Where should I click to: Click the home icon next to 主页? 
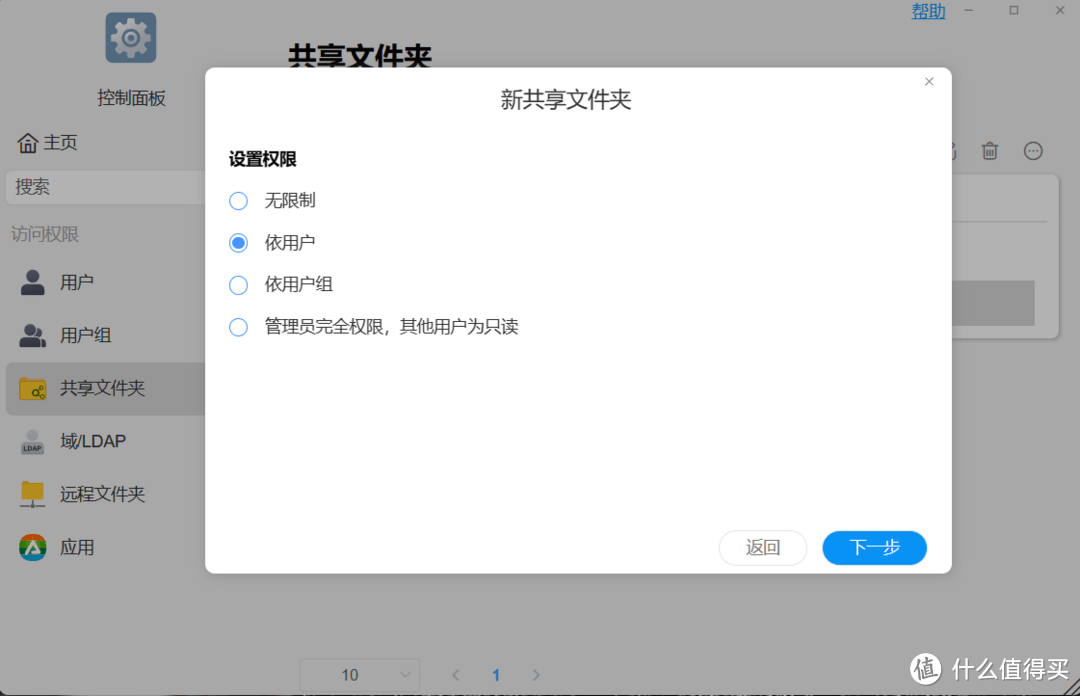tap(28, 143)
